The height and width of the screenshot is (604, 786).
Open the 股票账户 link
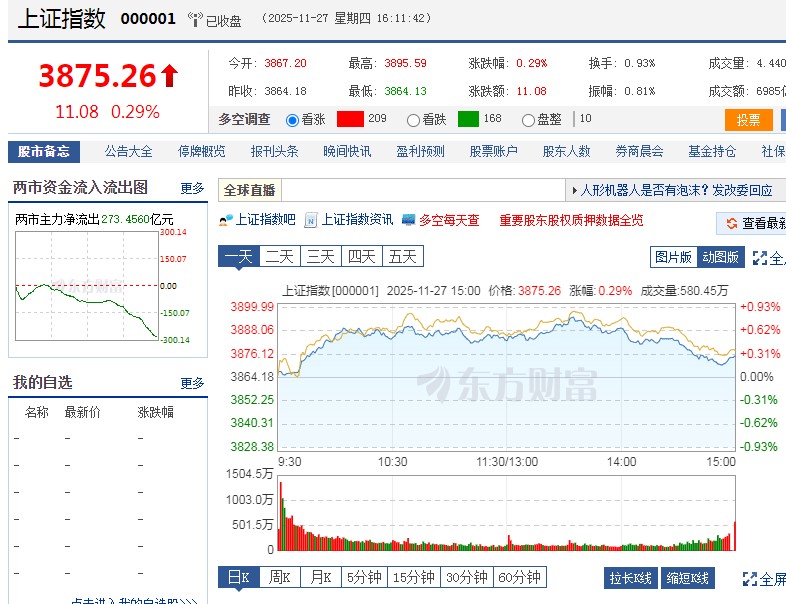tap(493, 151)
